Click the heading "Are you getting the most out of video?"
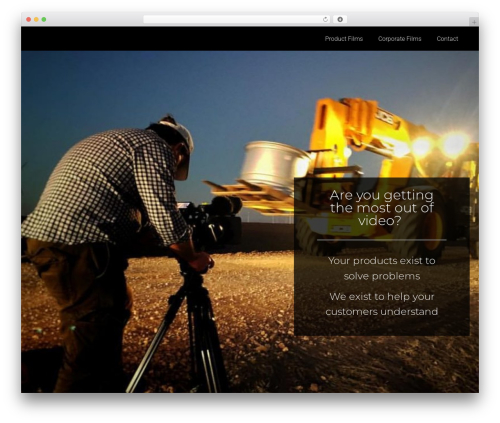Screen dimensions: 500x423 coord(381,208)
